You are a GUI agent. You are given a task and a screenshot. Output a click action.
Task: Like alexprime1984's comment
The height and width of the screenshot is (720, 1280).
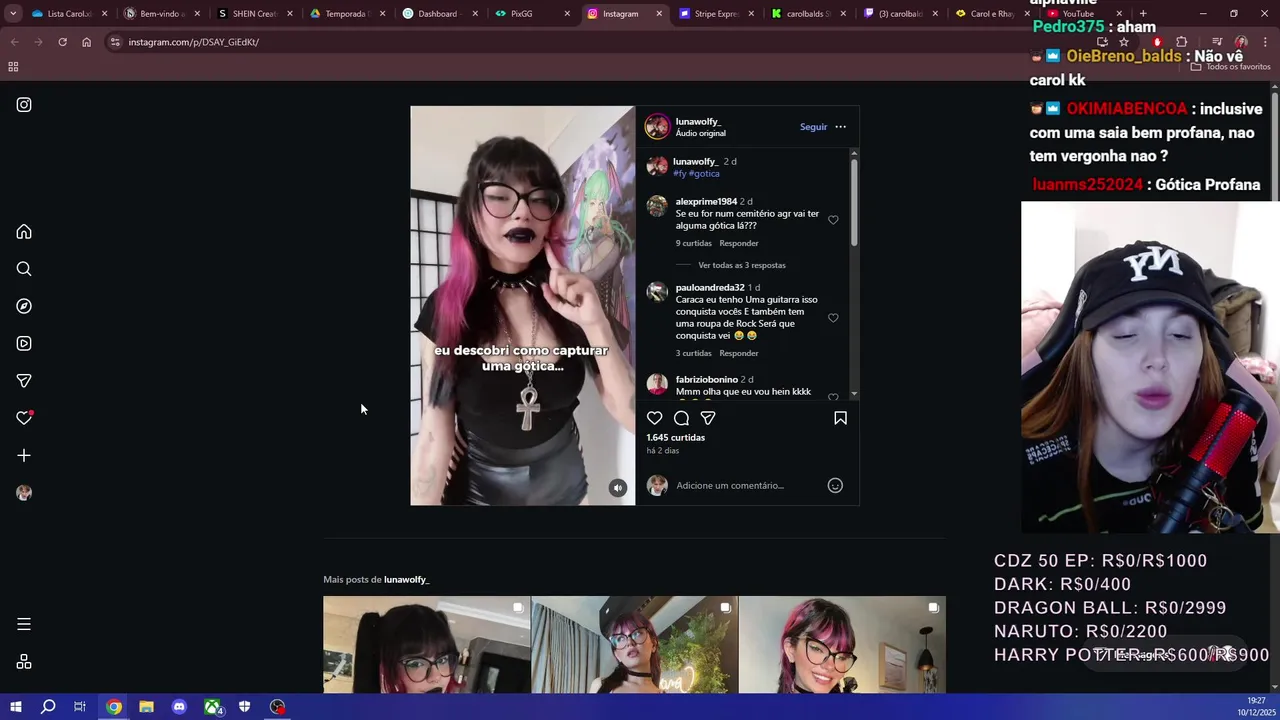click(833, 220)
